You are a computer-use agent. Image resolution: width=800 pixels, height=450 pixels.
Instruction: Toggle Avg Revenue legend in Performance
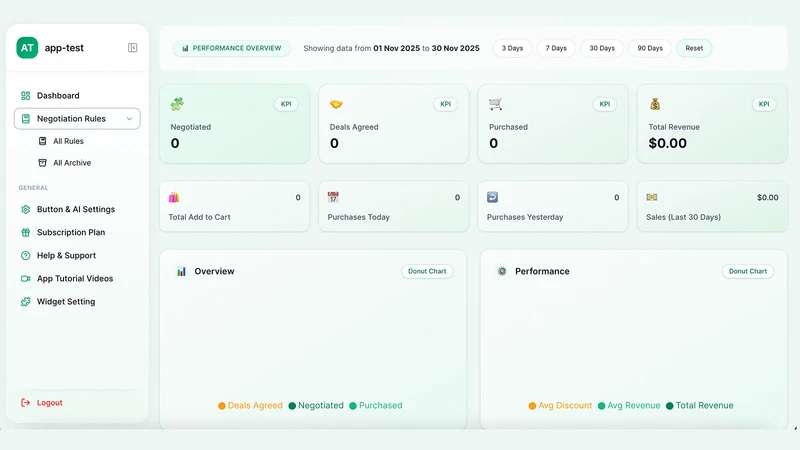tap(629, 406)
